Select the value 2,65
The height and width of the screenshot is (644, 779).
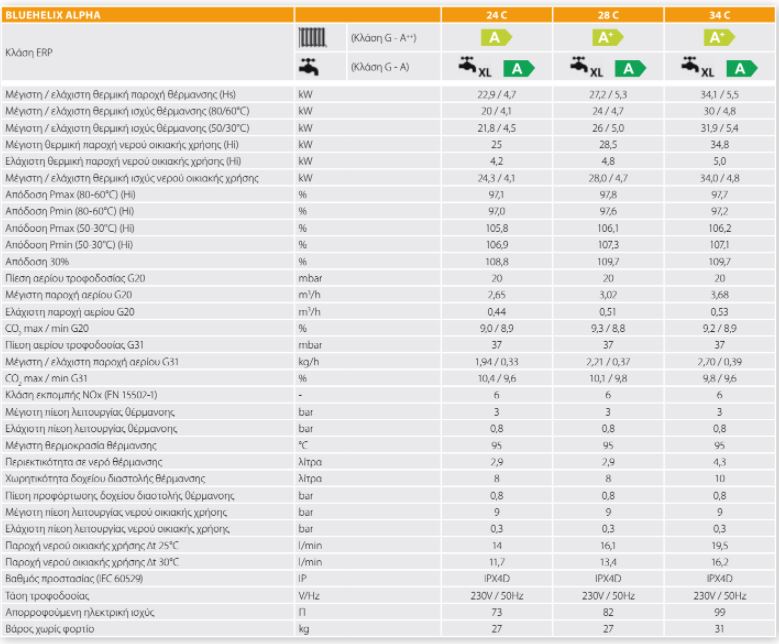(497, 295)
